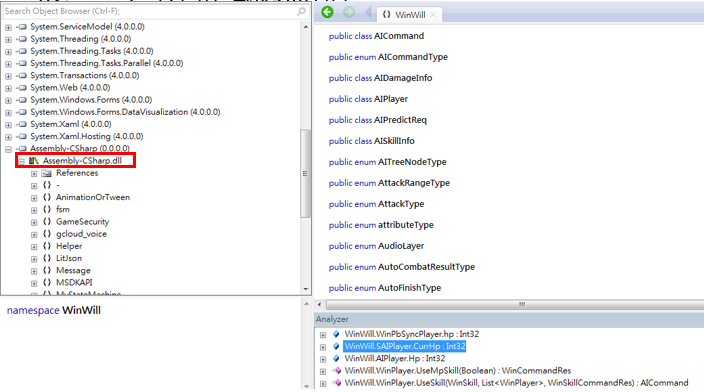This screenshot has width=704, height=392.
Task: Collapse the Assembly-CSharp.dll module node
Action: click(21, 161)
